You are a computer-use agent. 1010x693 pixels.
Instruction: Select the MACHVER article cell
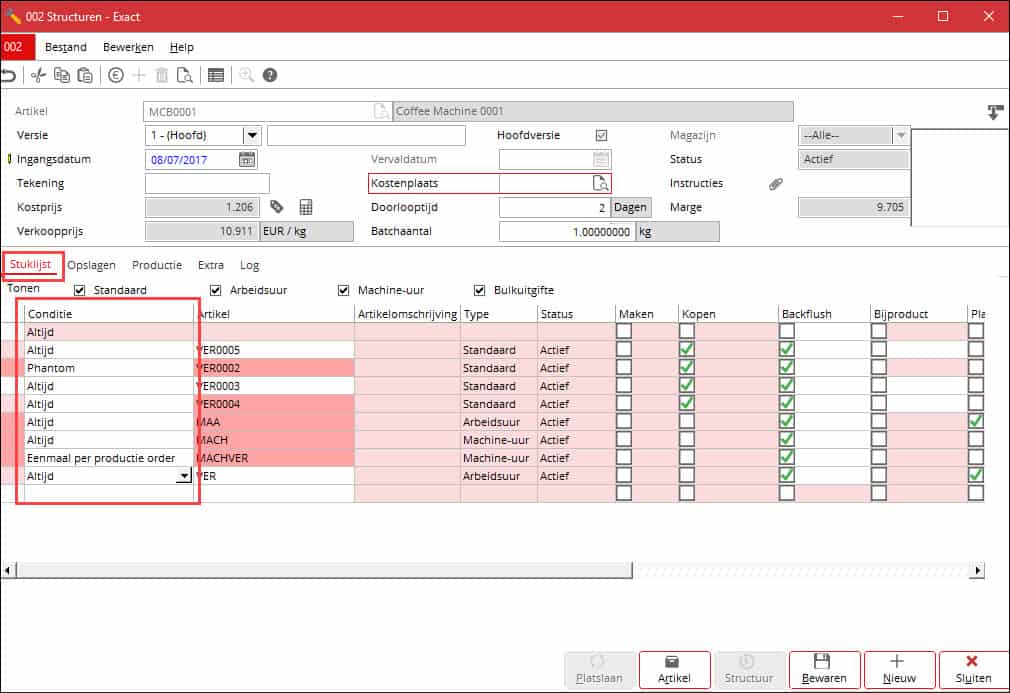(274, 458)
